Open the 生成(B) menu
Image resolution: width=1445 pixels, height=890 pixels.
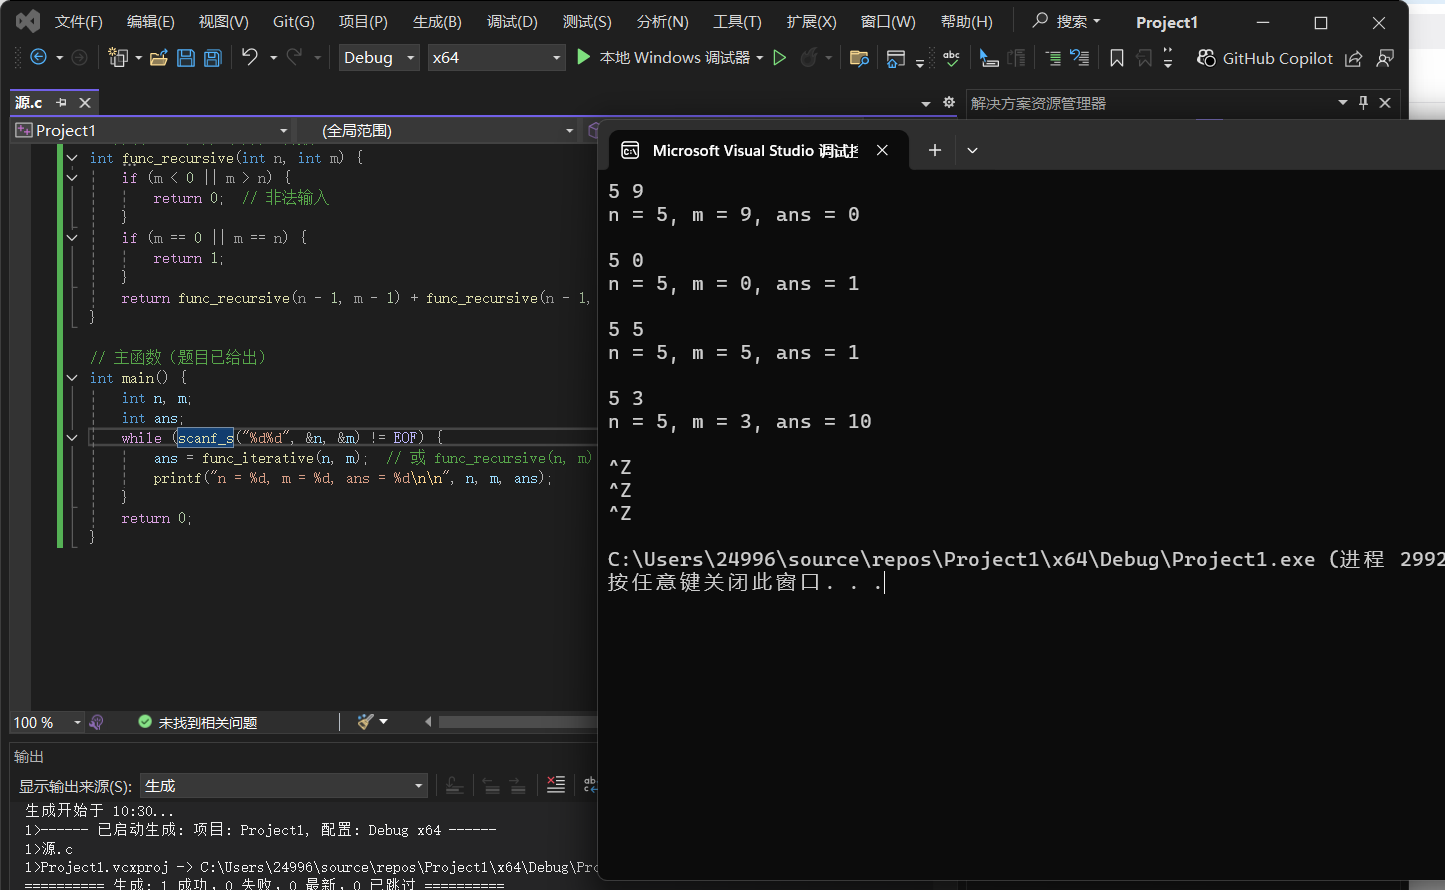click(437, 22)
